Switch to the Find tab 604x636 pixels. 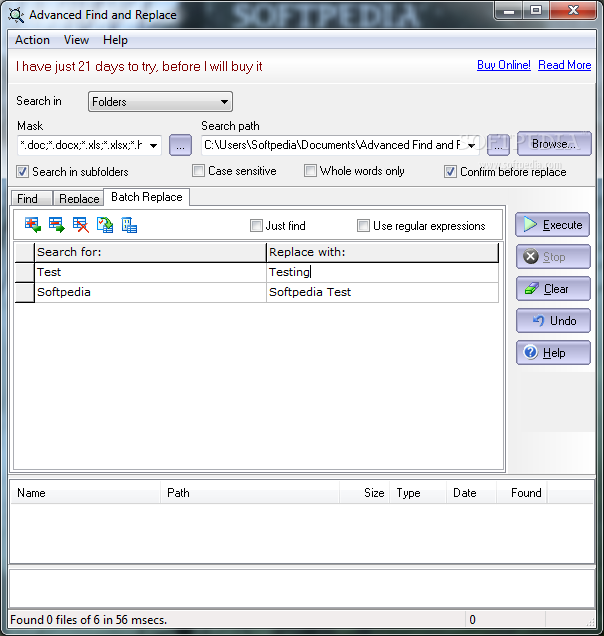[31, 198]
